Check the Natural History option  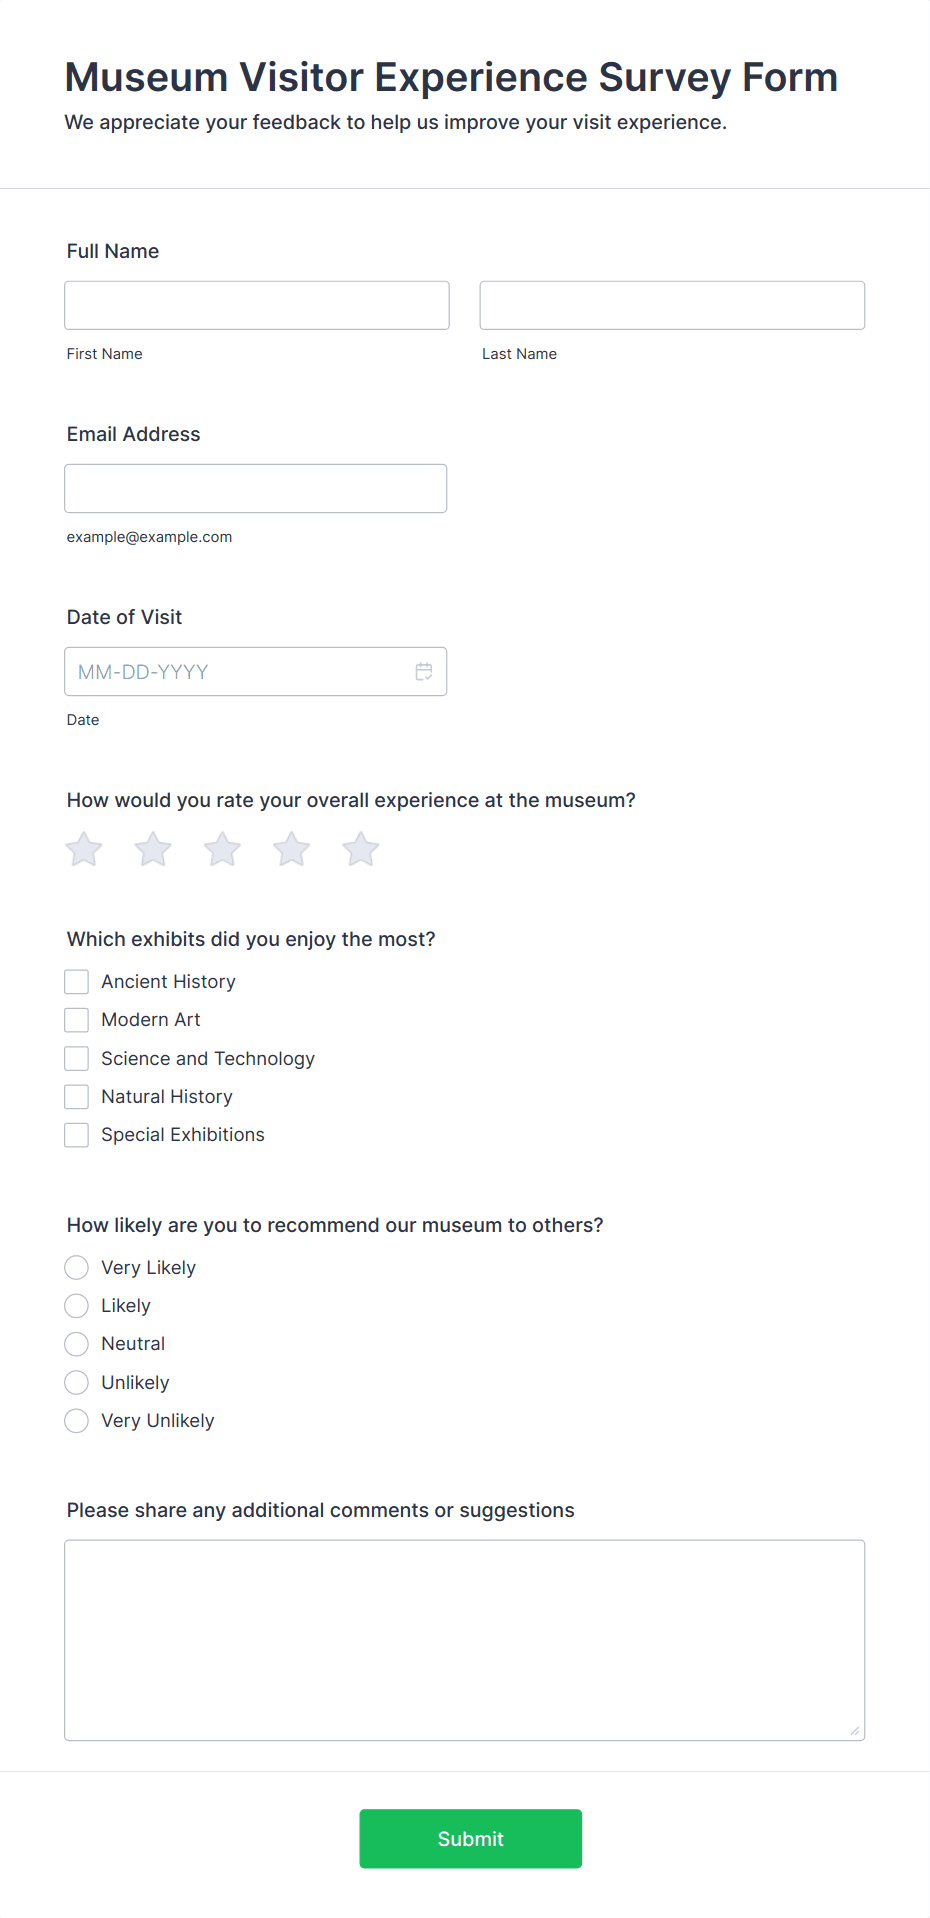click(76, 1097)
